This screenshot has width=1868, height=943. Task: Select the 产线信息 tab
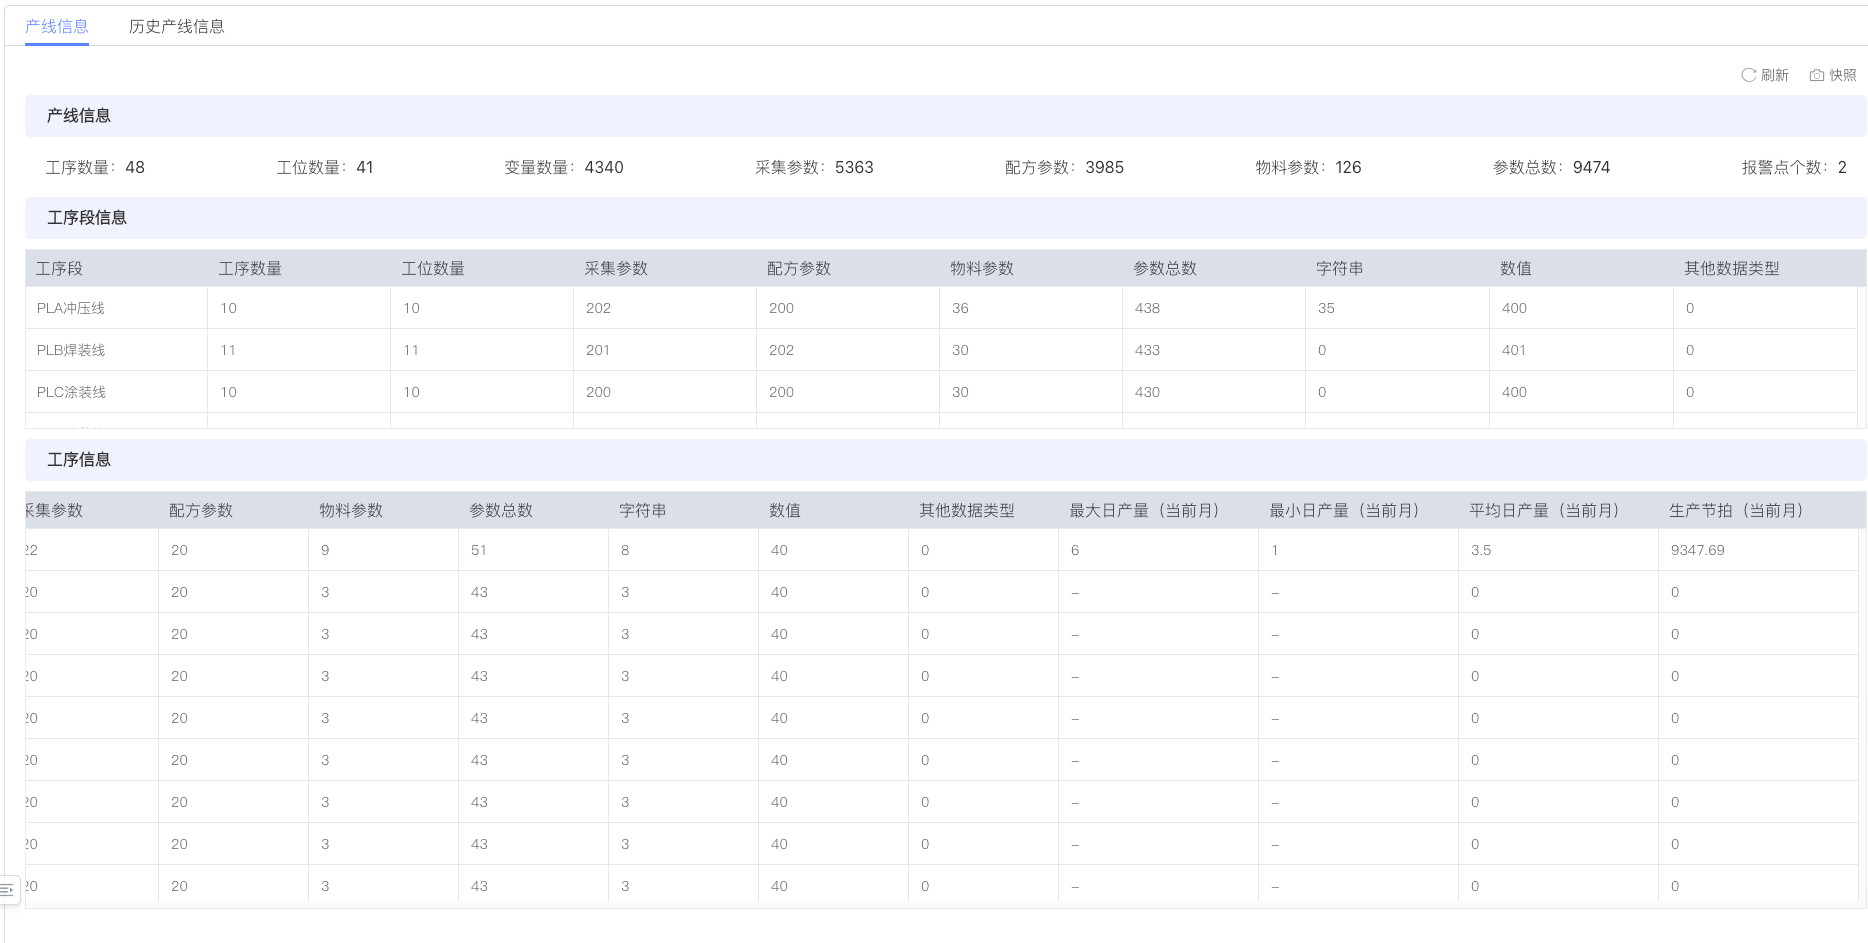(57, 27)
